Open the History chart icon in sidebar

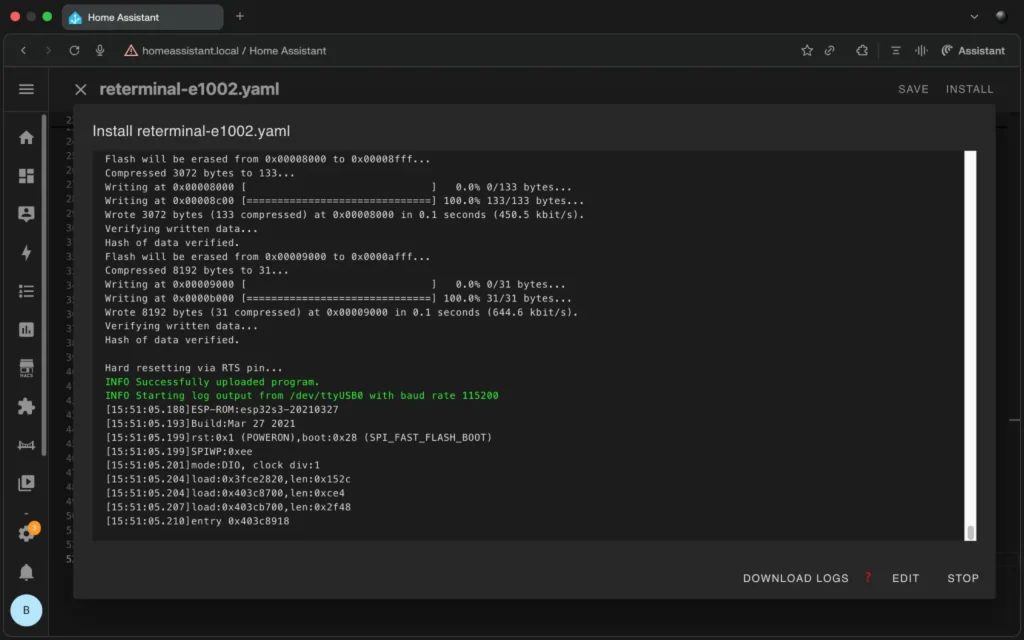(x=26, y=330)
